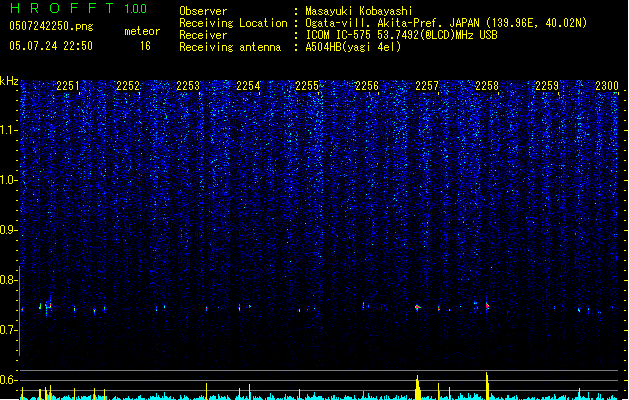Click antenna value A504HB(yagi 4el)
This screenshot has width=629, height=400.
coord(353,47)
